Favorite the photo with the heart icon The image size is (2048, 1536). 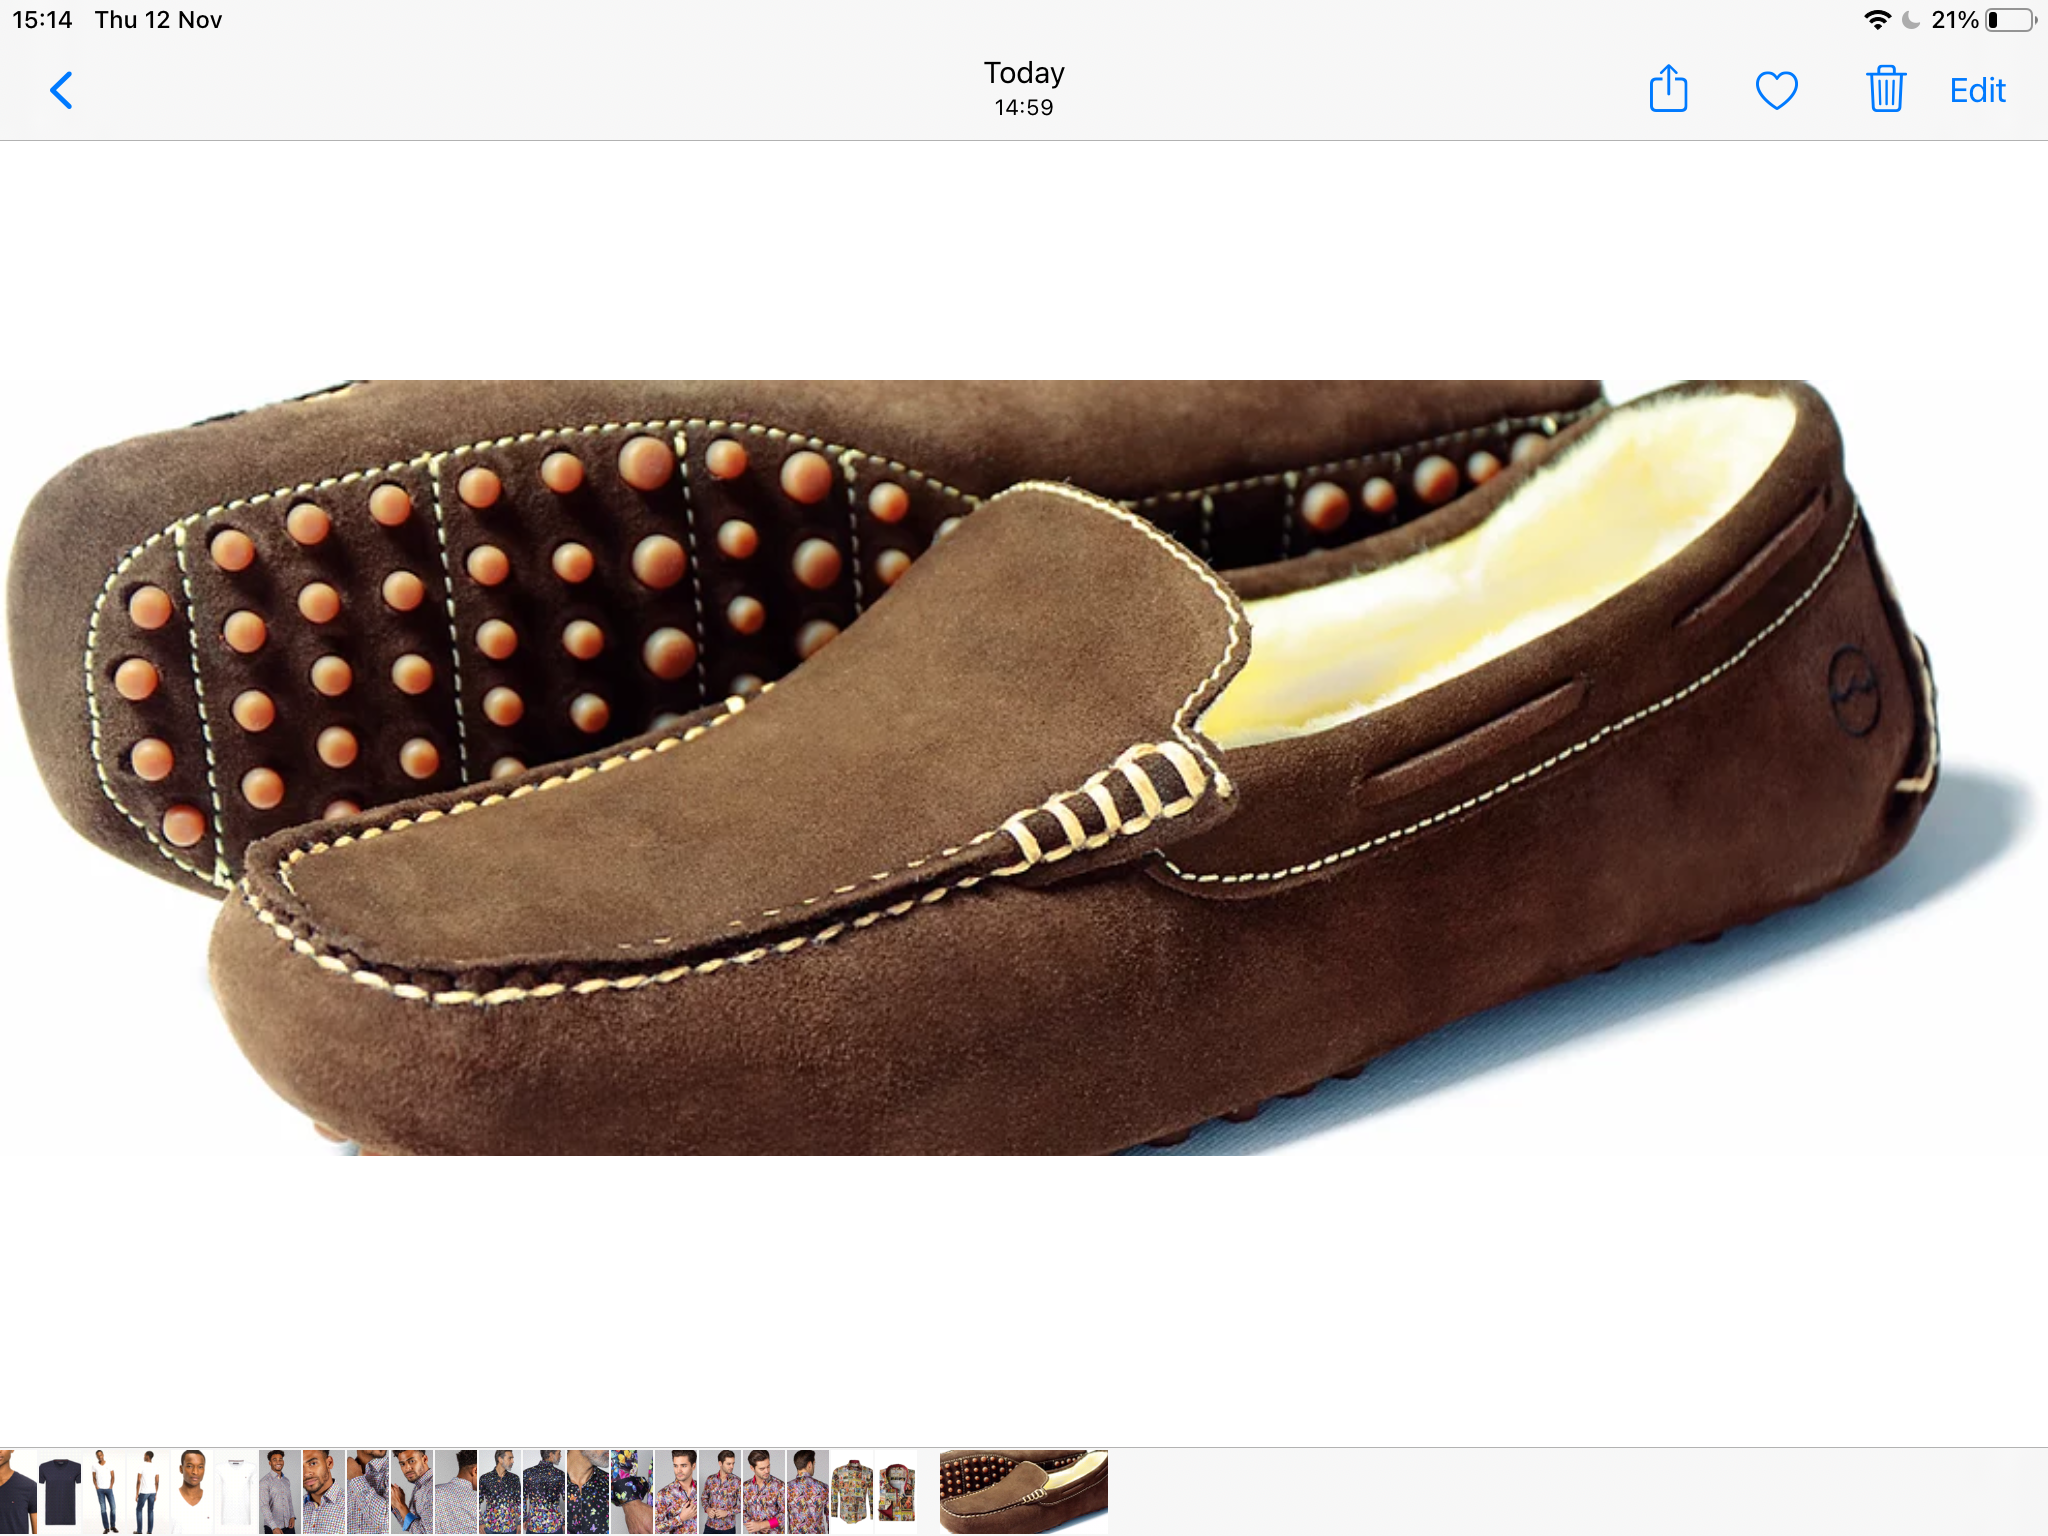point(1777,91)
